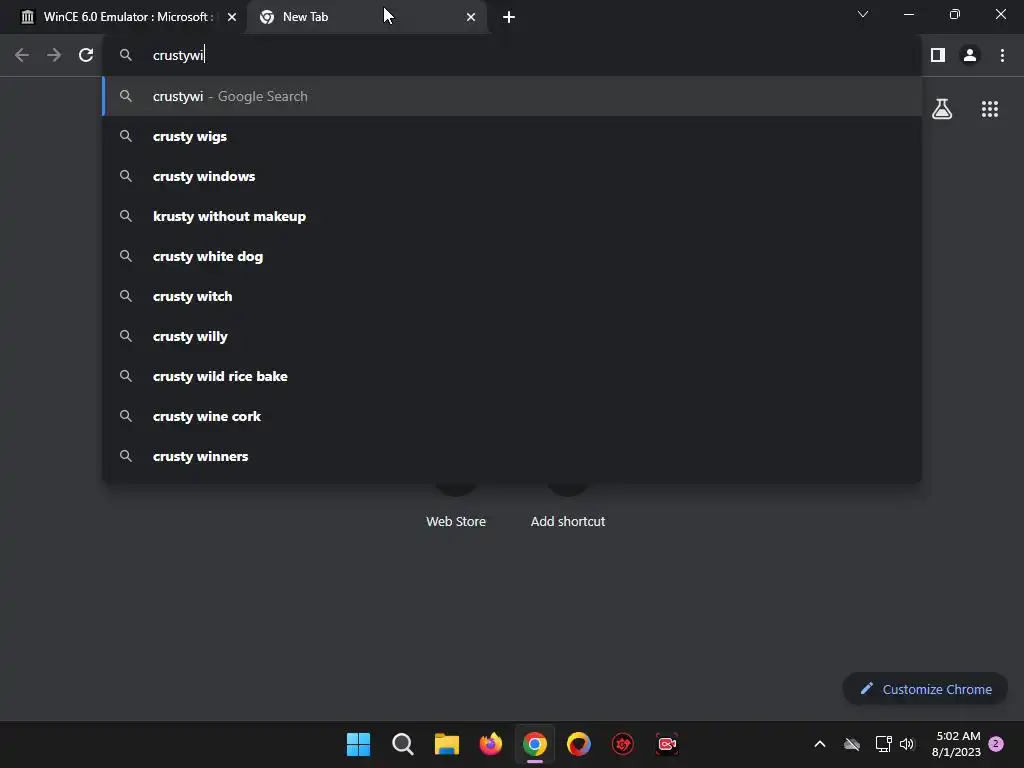Screen dimensions: 1024x768
Task: Open Windows taskbar search
Action: coord(402,744)
